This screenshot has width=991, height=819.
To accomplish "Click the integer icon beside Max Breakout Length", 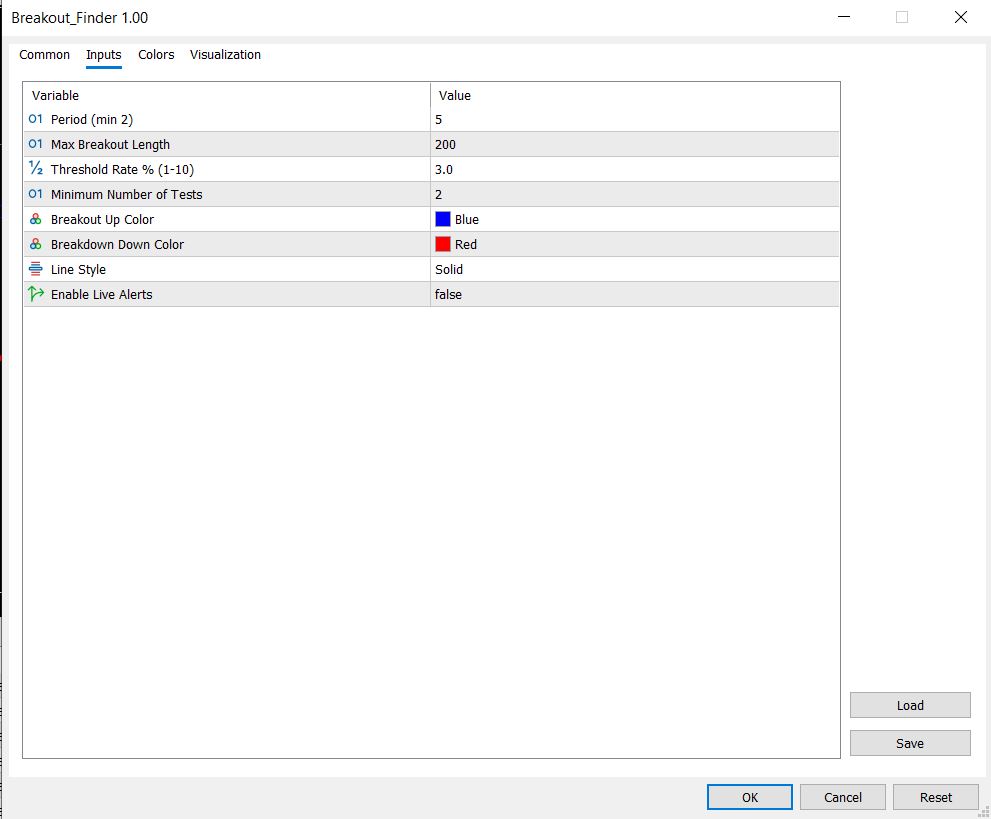I will [33, 144].
